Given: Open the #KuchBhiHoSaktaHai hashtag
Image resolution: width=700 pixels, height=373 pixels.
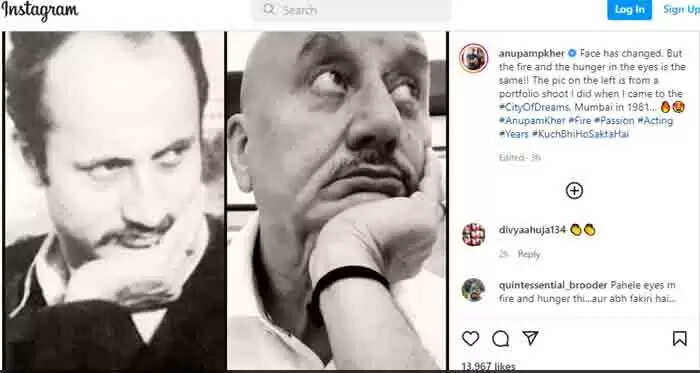Looking at the screenshot, I should 580,134.
